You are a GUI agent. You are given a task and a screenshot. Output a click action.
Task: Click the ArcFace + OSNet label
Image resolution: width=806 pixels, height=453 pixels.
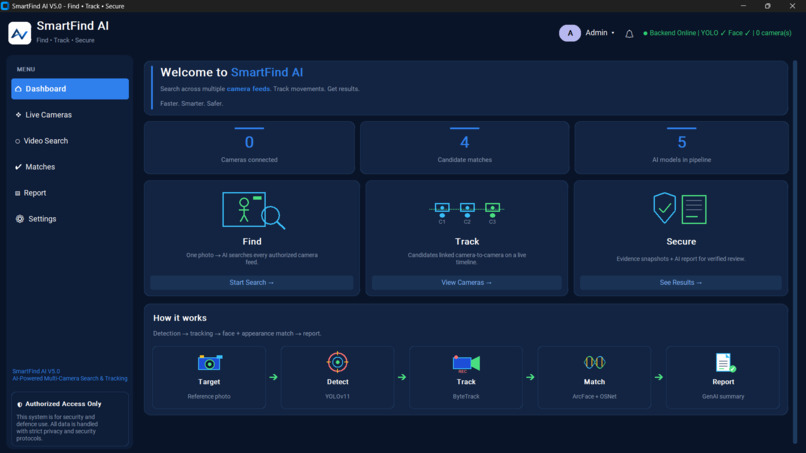(x=594, y=396)
